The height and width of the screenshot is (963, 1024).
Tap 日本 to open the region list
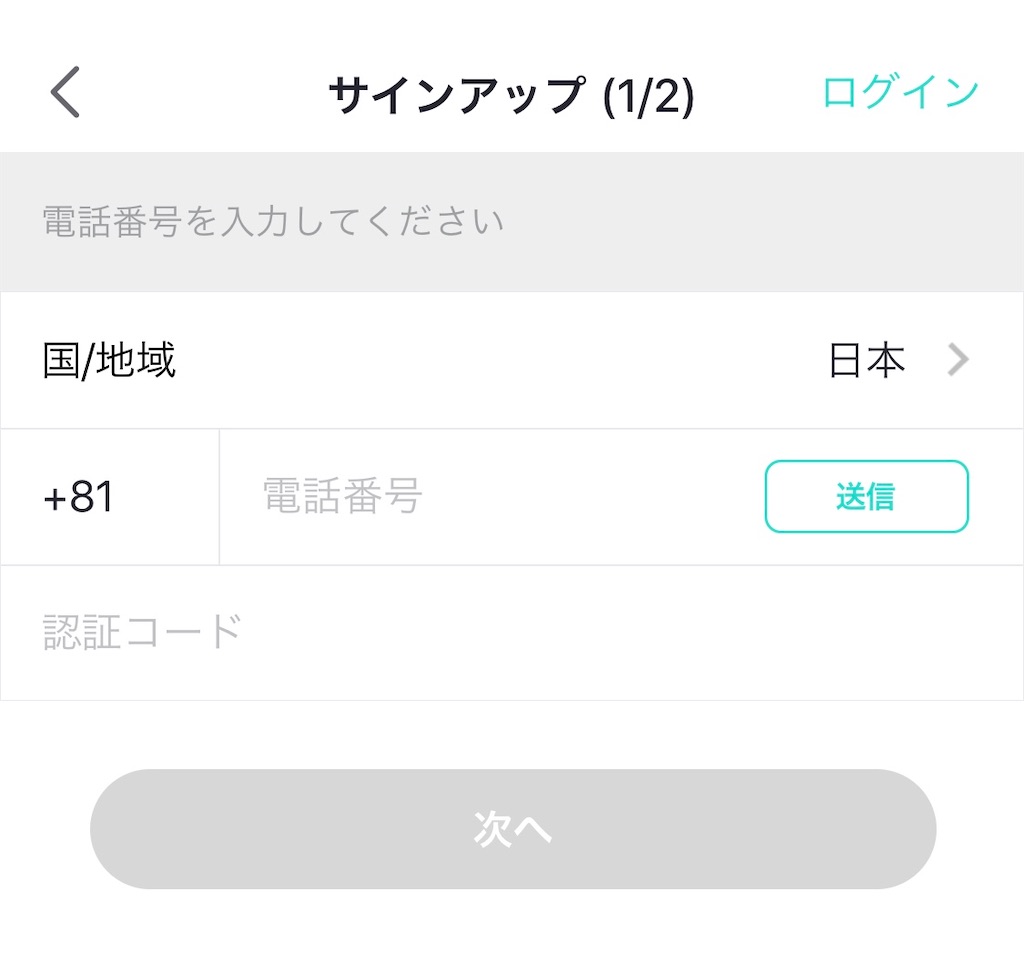pyautogui.click(x=866, y=359)
